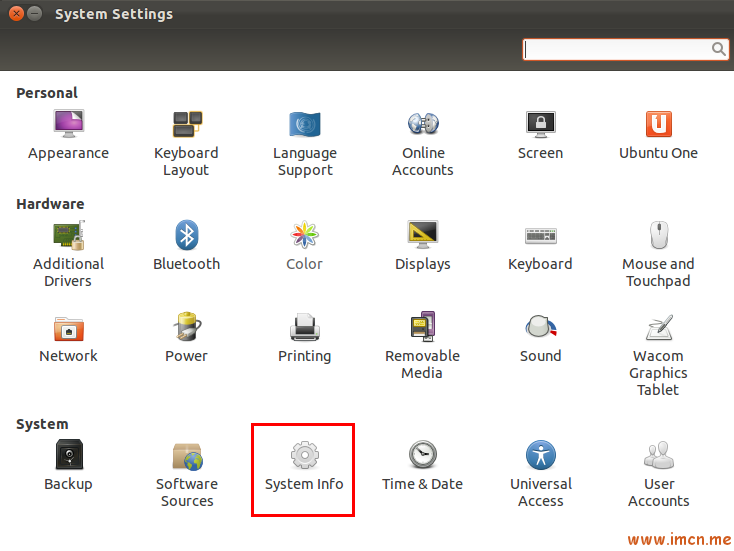Screen dimensions: 734x551
Task: Open the System Info gear icon
Action: pyautogui.click(x=305, y=455)
